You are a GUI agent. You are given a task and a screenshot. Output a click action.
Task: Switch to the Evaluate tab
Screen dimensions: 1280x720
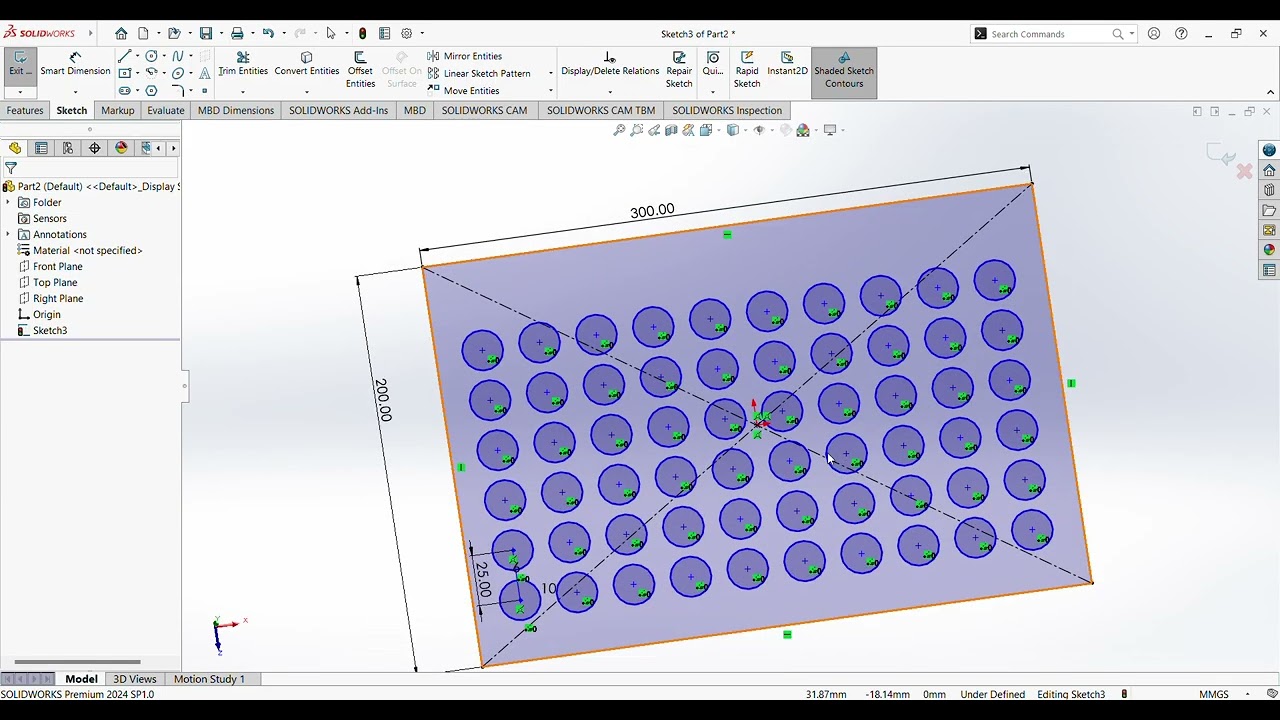point(165,110)
